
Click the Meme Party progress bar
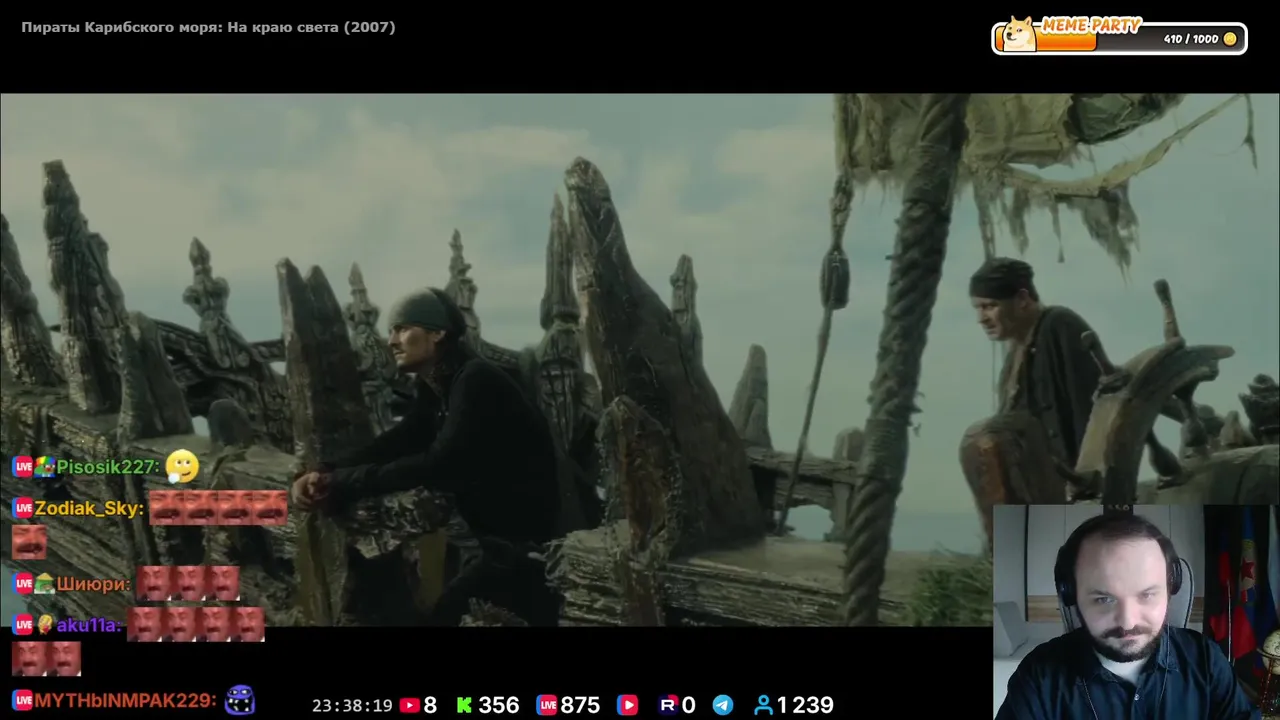coord(1119,39)
